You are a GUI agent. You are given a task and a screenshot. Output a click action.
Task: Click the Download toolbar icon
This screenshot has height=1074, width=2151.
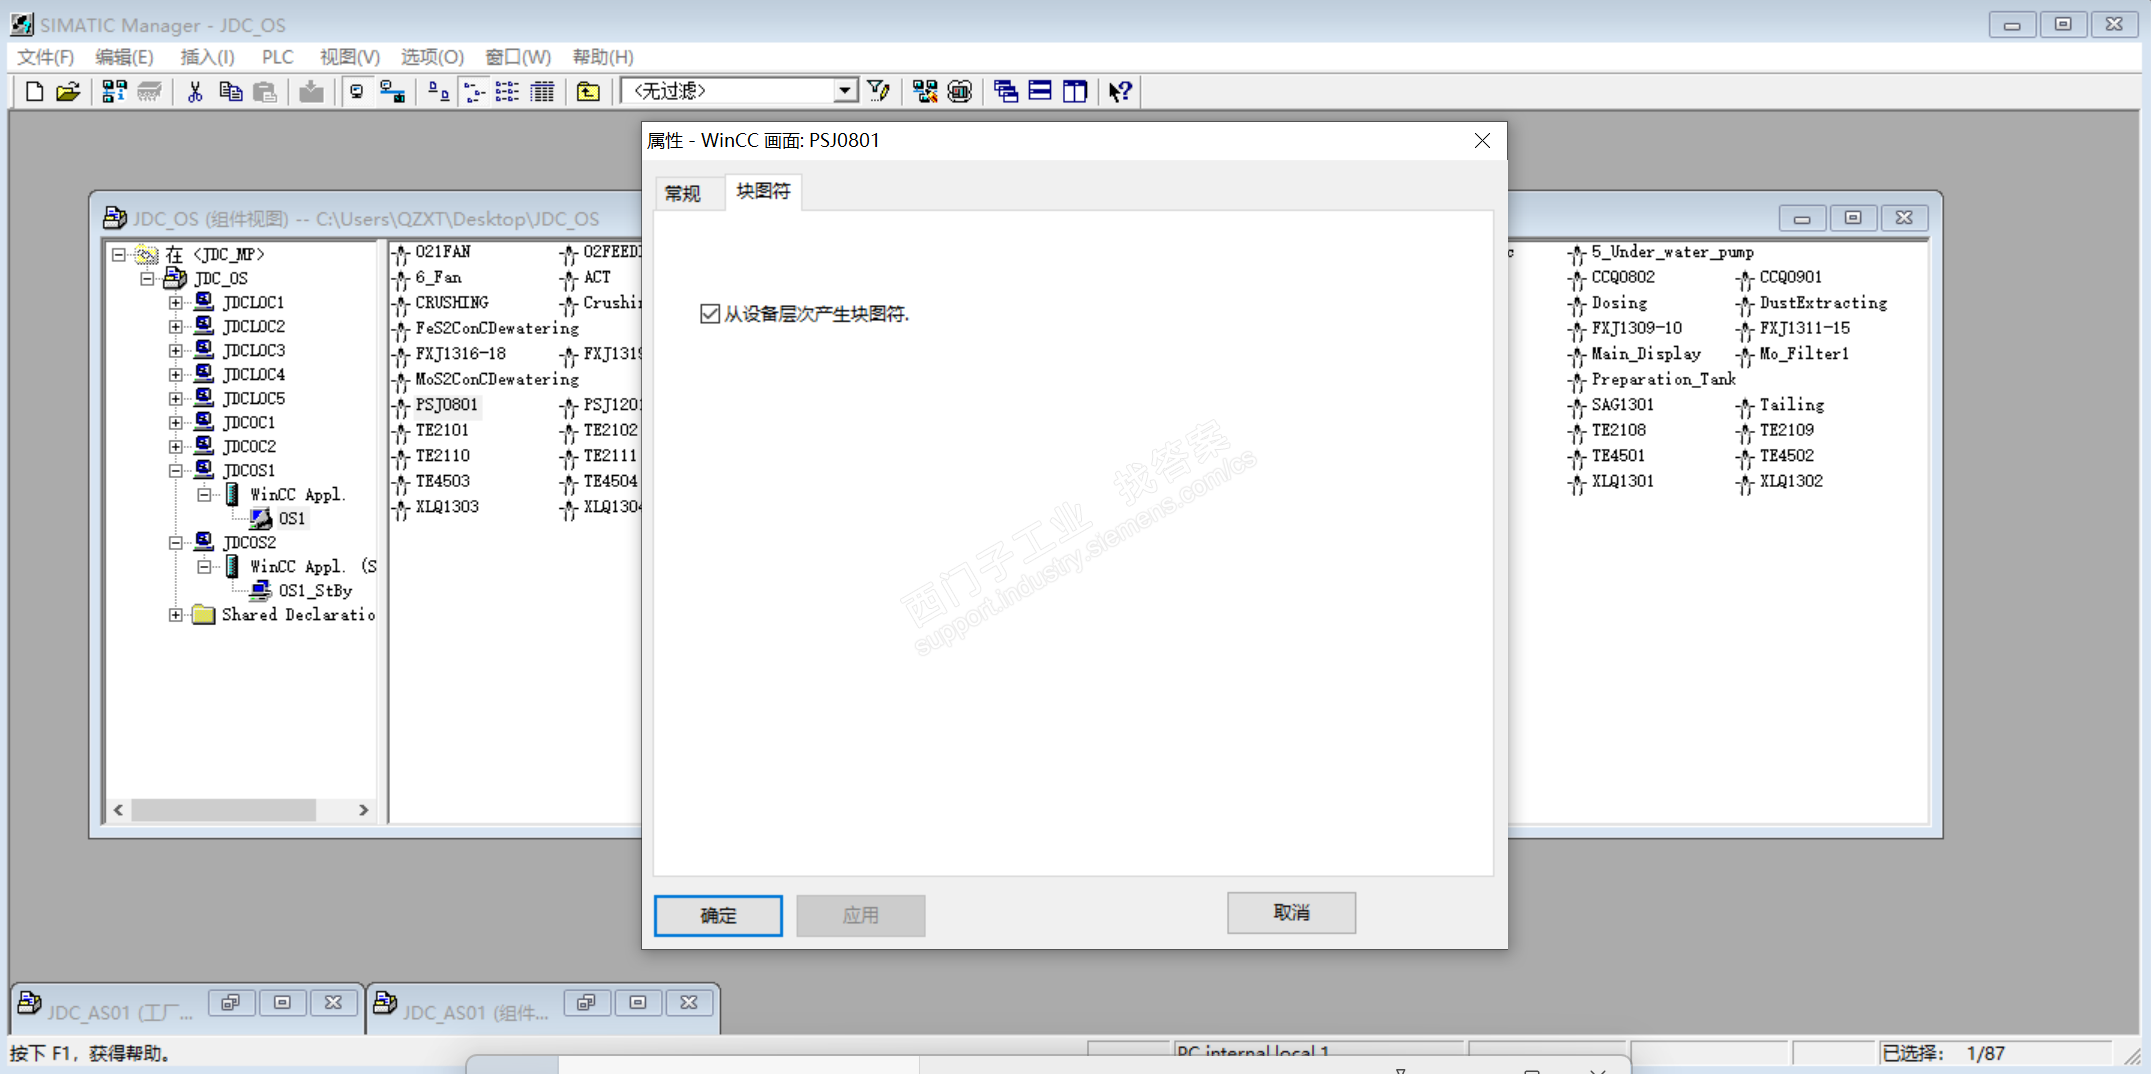[x=311, y=92]
